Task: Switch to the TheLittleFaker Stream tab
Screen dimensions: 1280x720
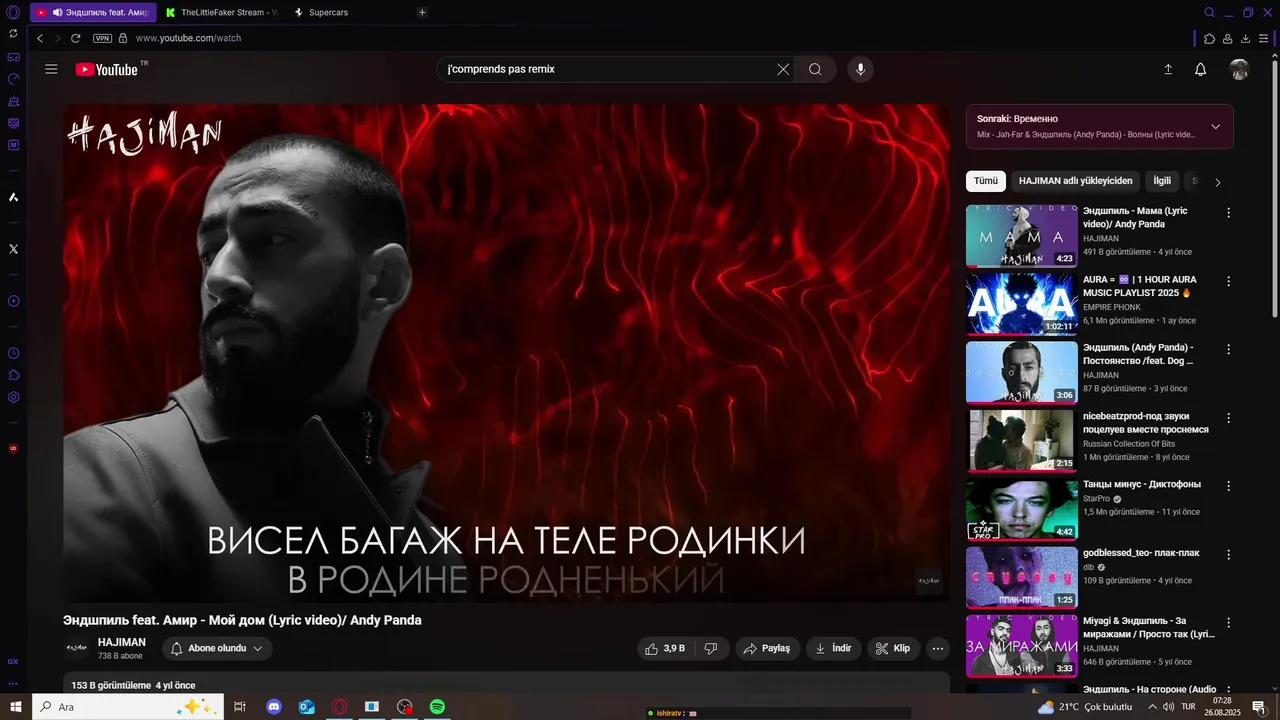Action: [222, 12]
